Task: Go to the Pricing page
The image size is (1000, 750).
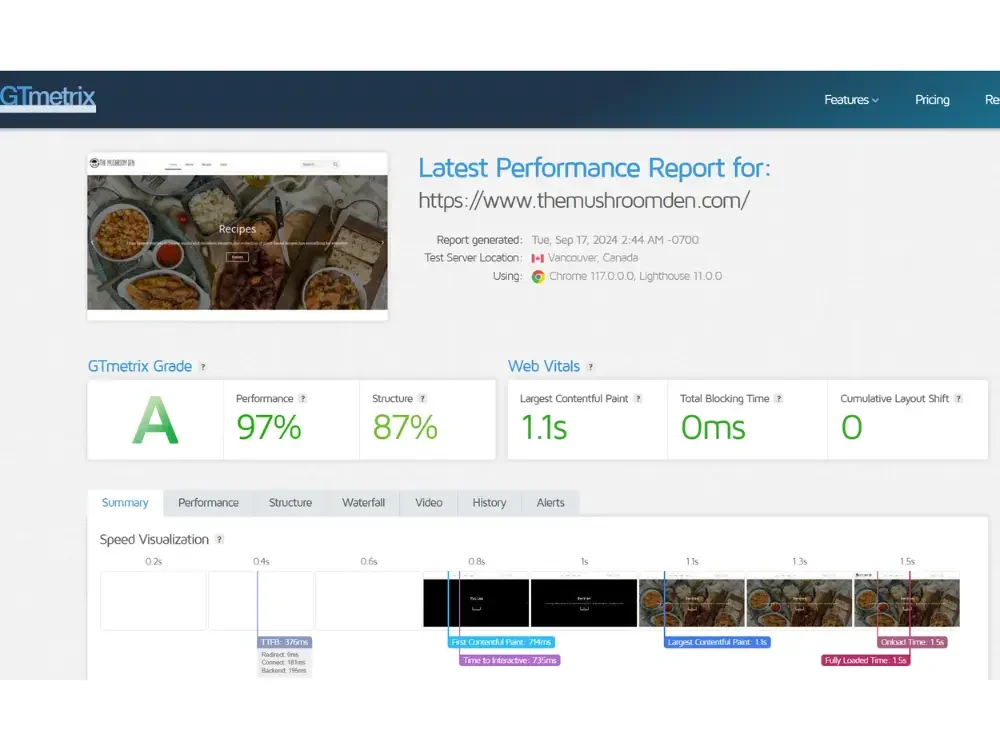Action: (932, 100)
